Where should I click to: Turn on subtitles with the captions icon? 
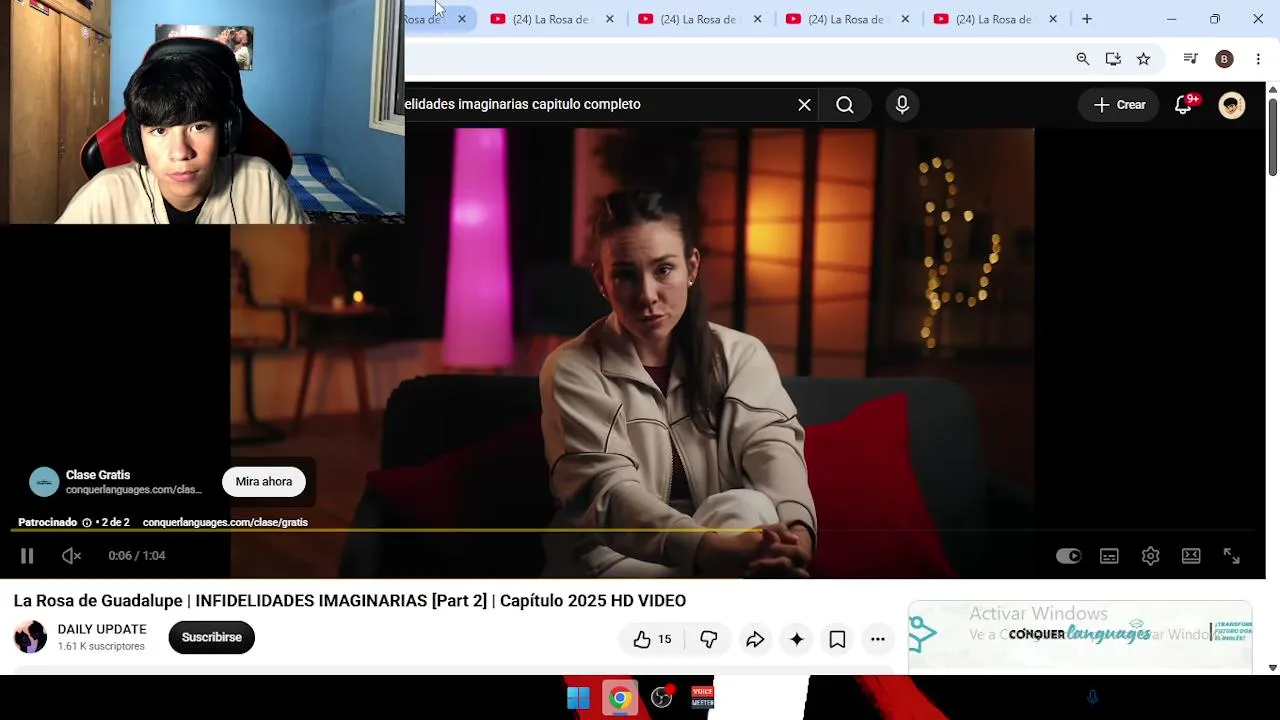[x=1109, y=556]
